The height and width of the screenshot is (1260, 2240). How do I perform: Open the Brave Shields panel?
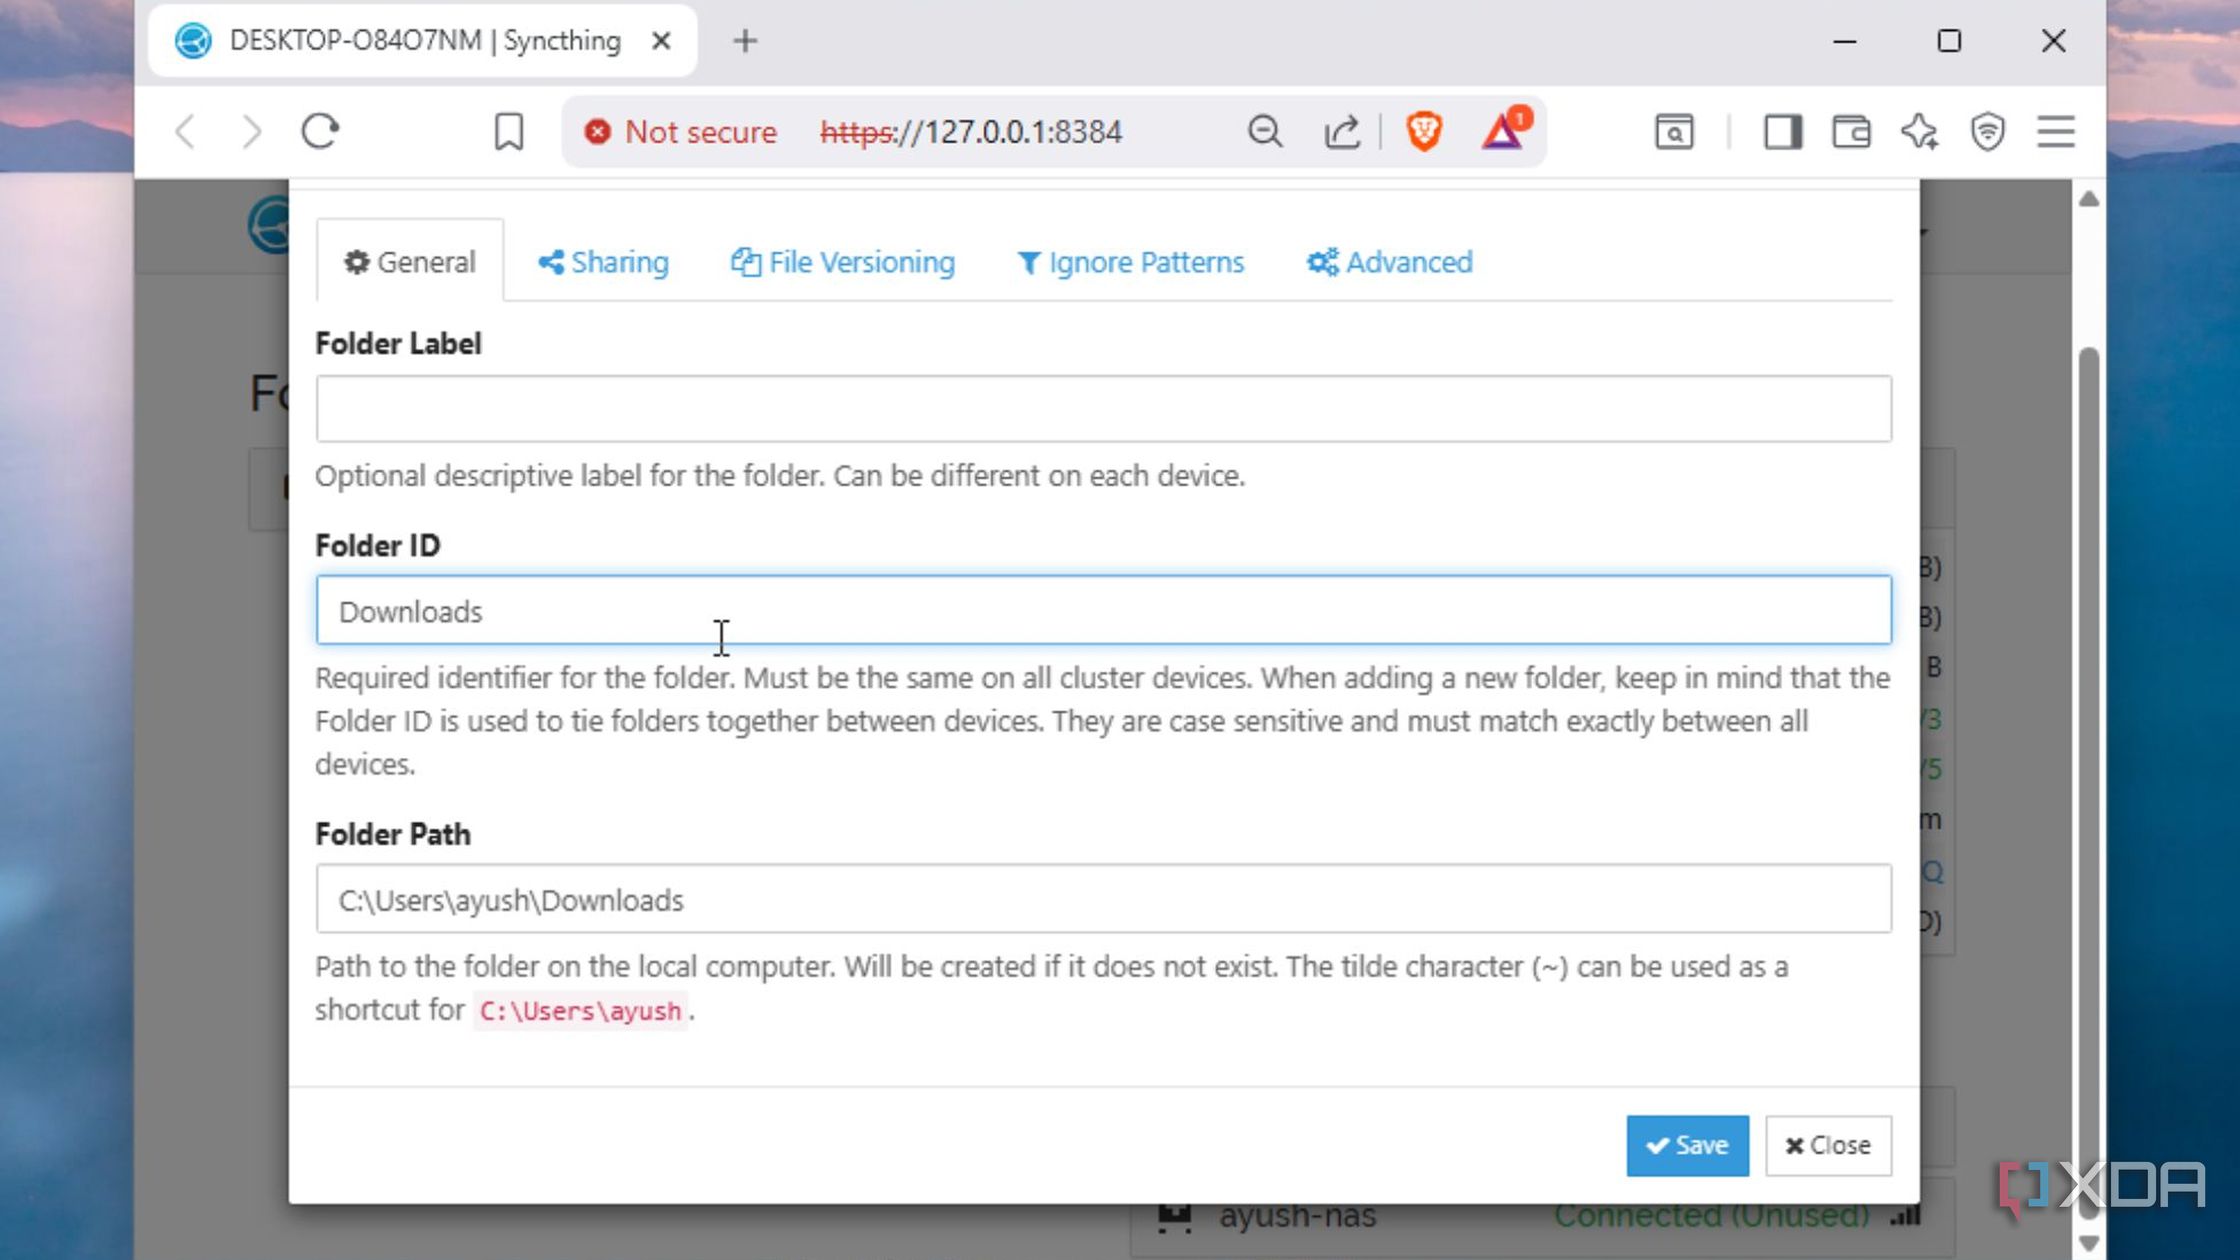(x=1424, y=131)
